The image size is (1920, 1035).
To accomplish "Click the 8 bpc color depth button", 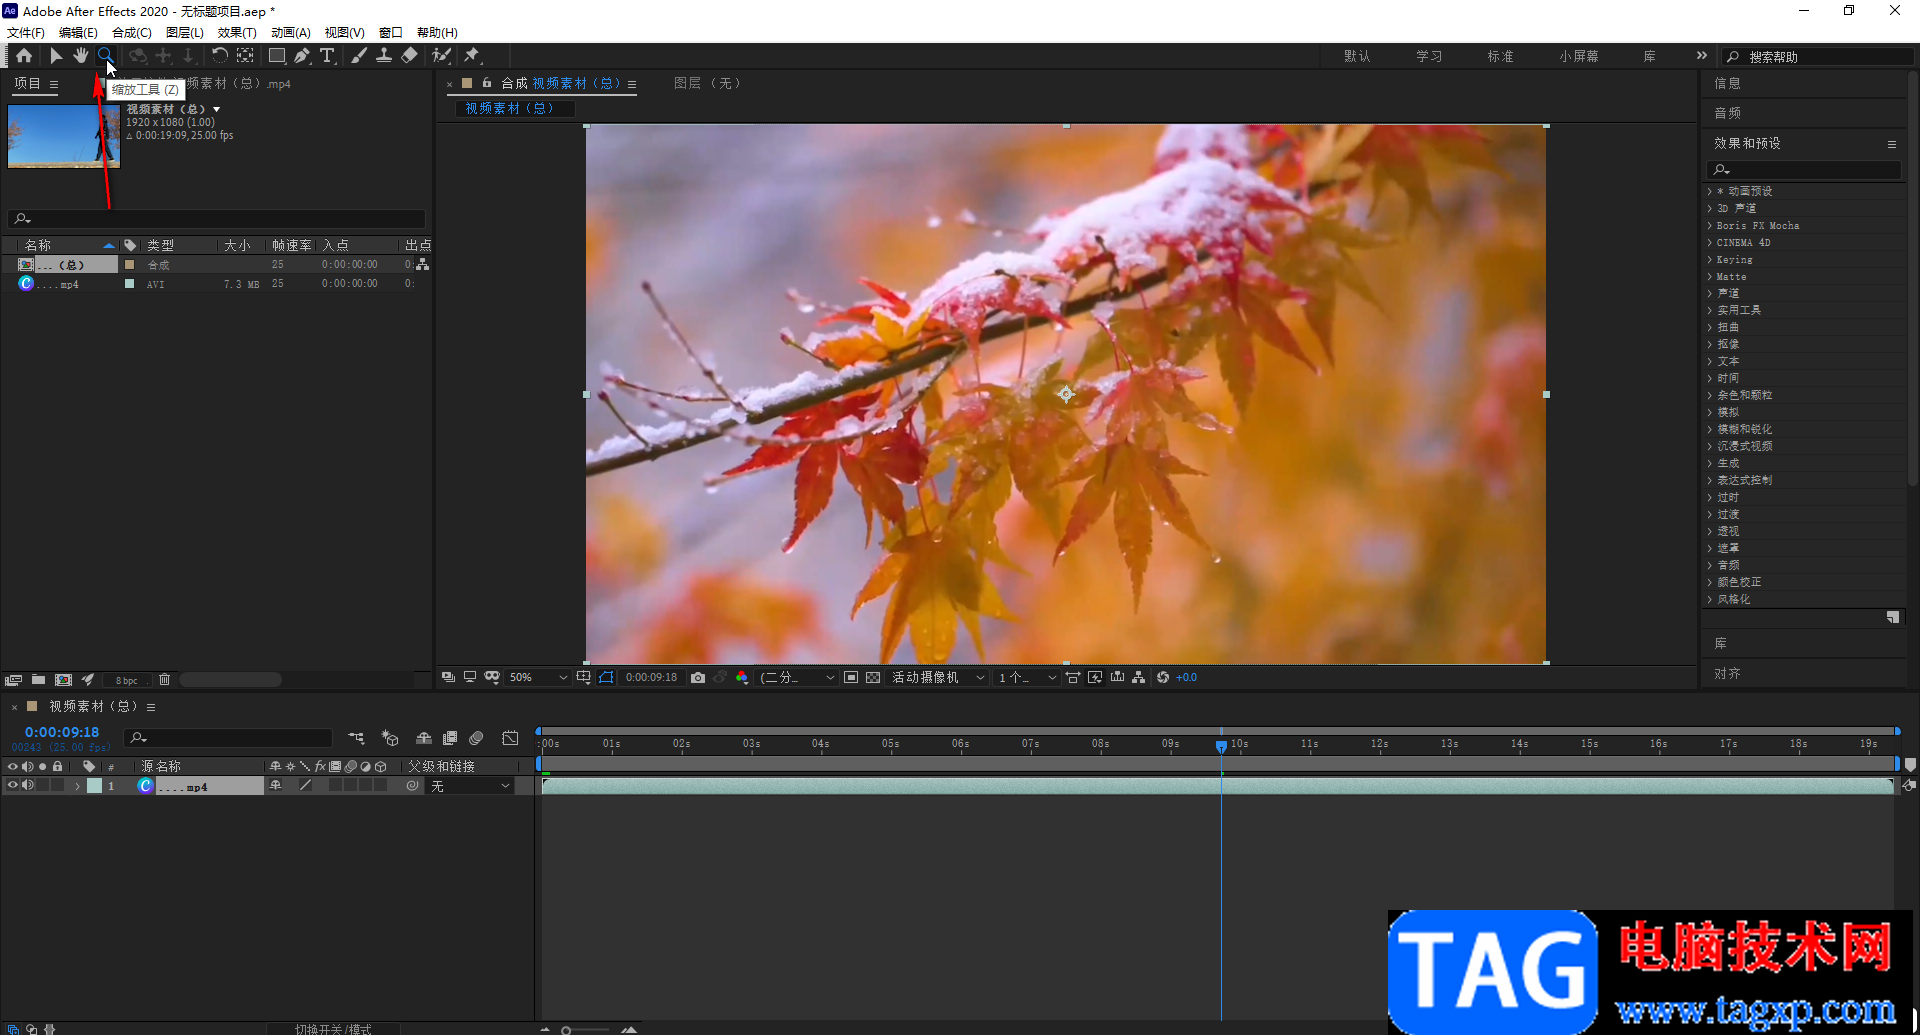I will 127,681.
